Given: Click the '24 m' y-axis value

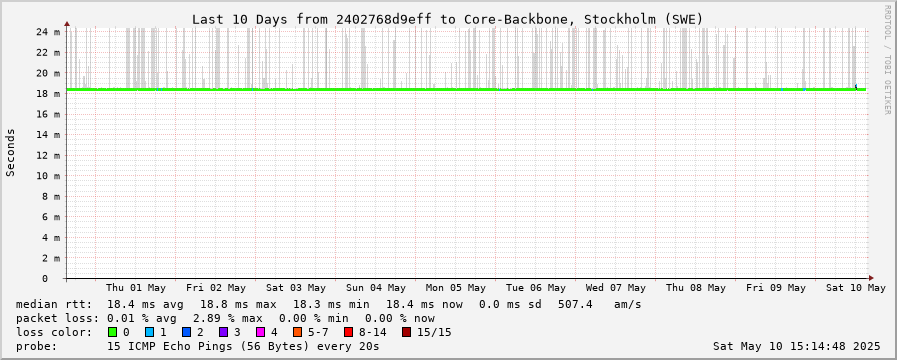Looking at the screenshot, I should 48,32.
